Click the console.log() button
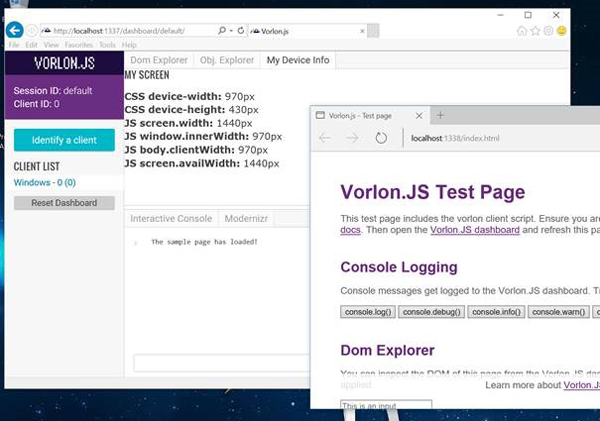Viewport: 600px width, 421px height. pos(368,312)
